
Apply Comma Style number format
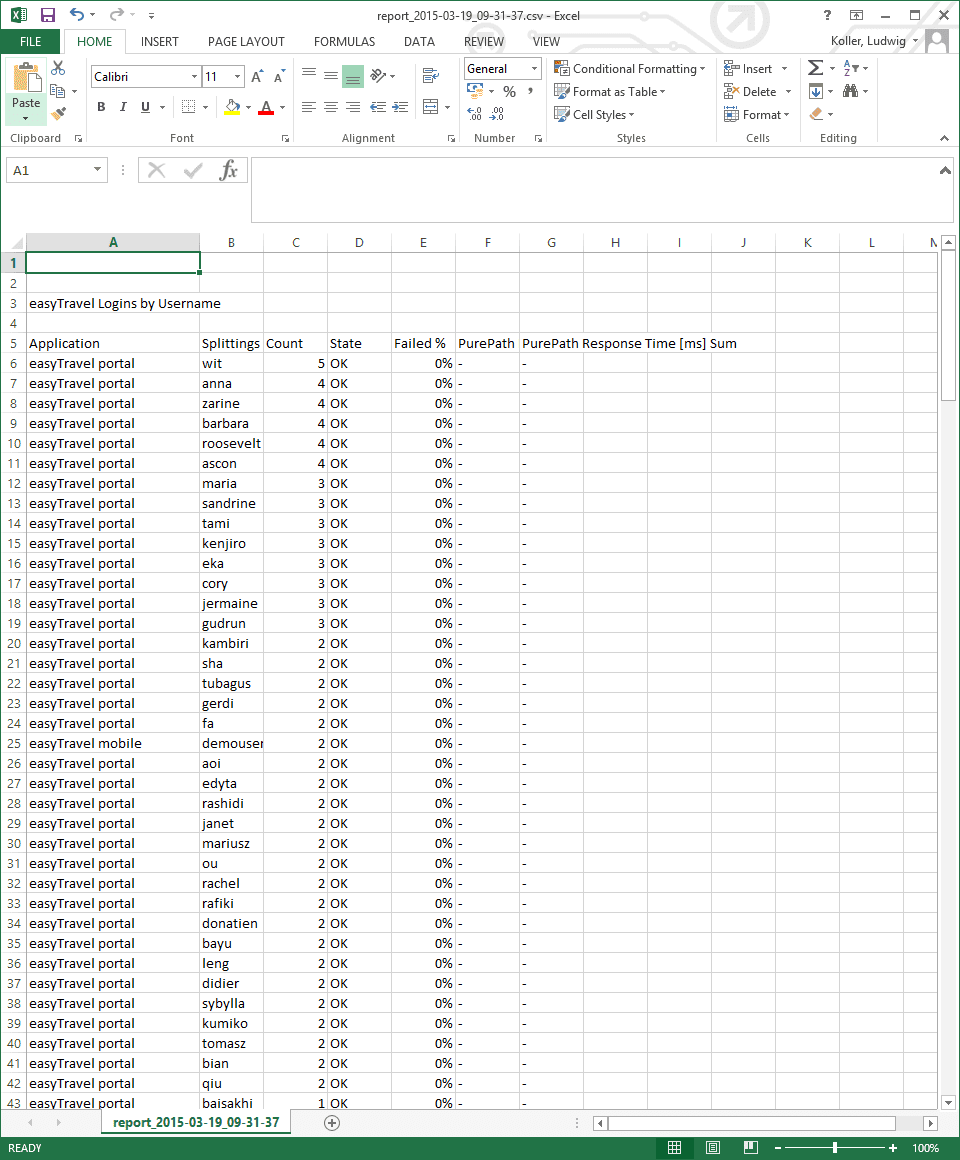click(x=530, y=92)
